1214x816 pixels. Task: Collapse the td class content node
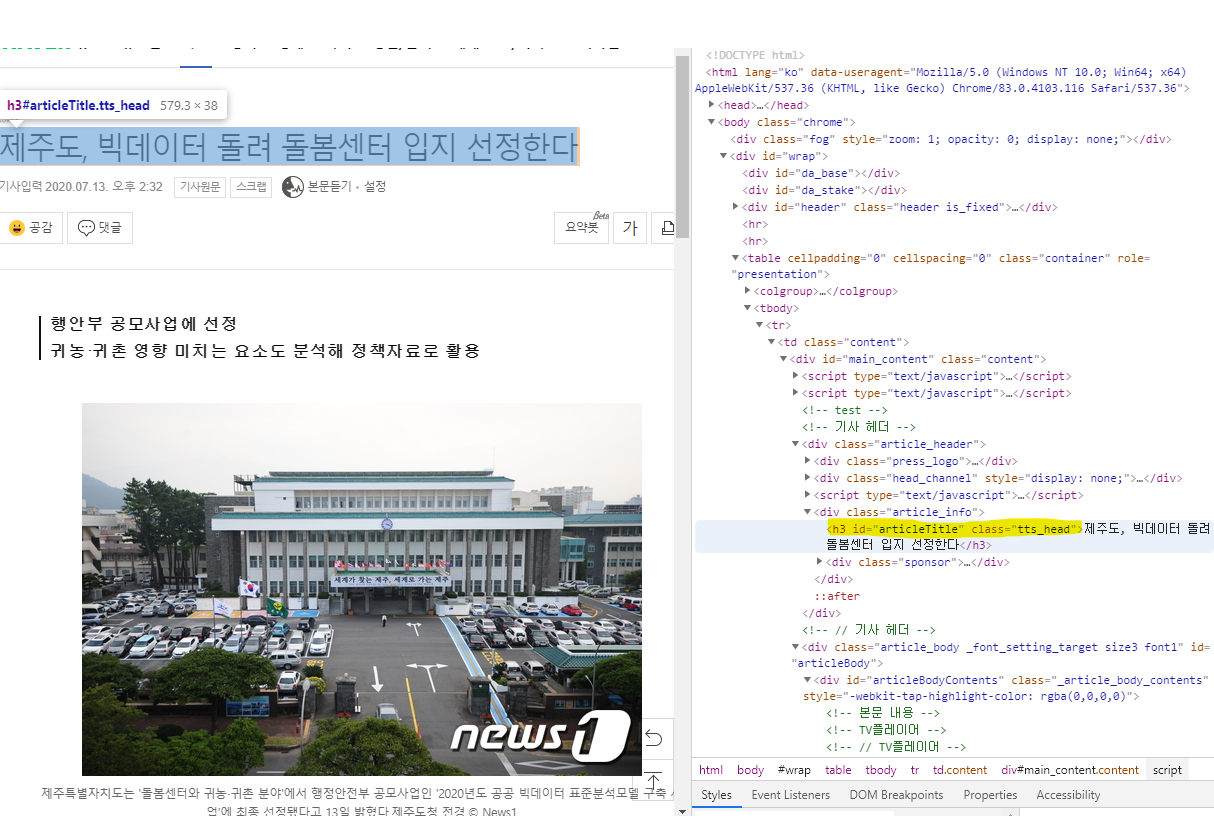point(771,343)
